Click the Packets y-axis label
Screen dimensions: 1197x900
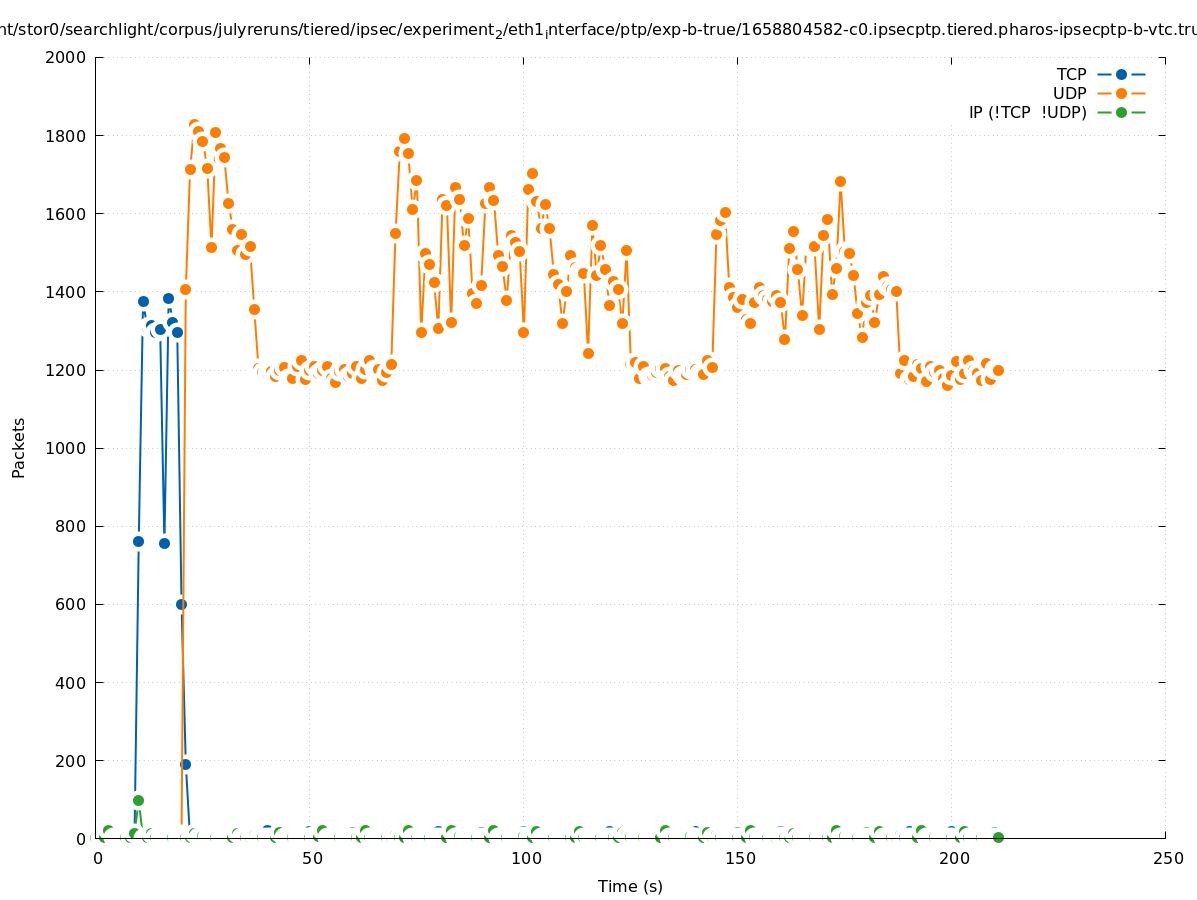19,447
